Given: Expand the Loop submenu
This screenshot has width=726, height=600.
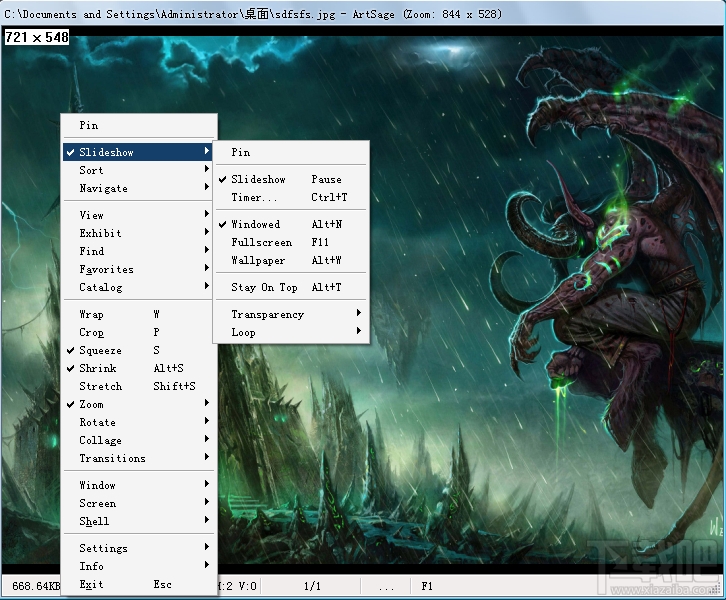Looking at the screenshot, I should (x=243, y=333).
